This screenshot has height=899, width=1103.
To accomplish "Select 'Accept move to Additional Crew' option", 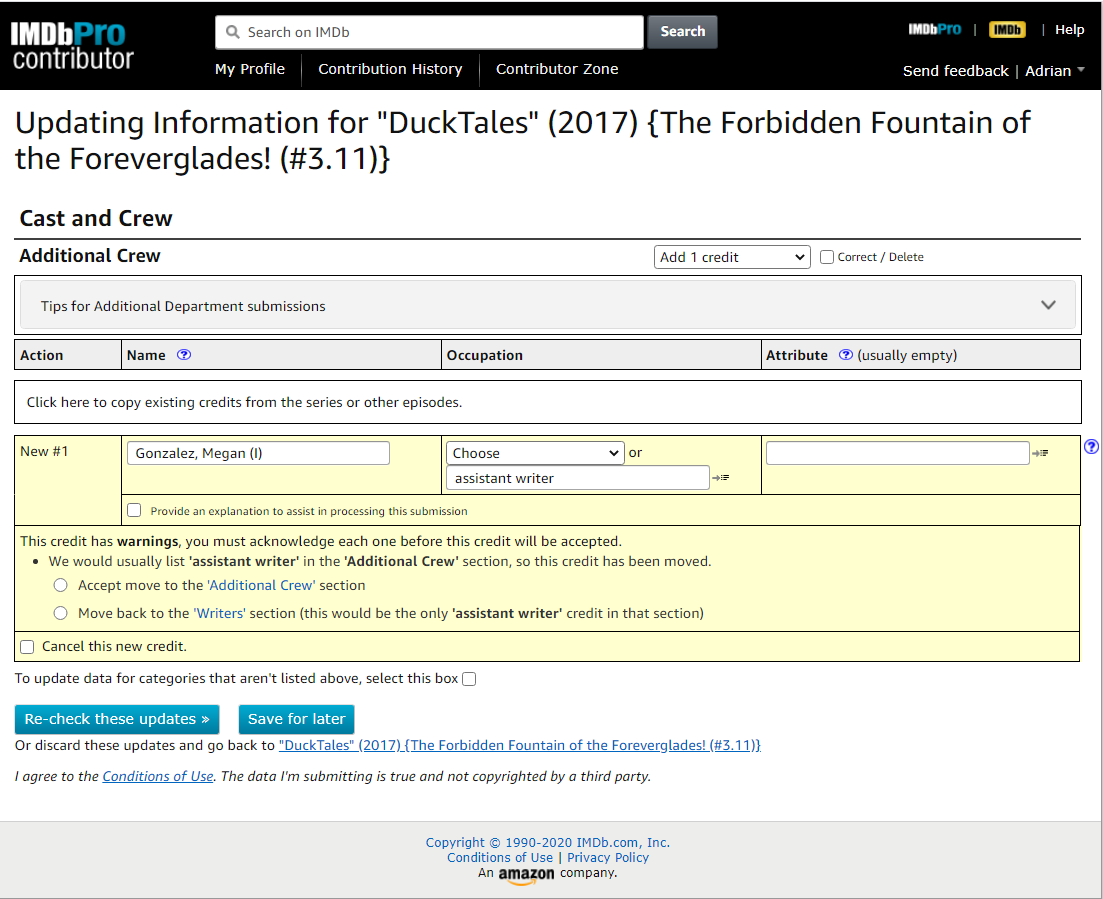I will pos(61,585).
